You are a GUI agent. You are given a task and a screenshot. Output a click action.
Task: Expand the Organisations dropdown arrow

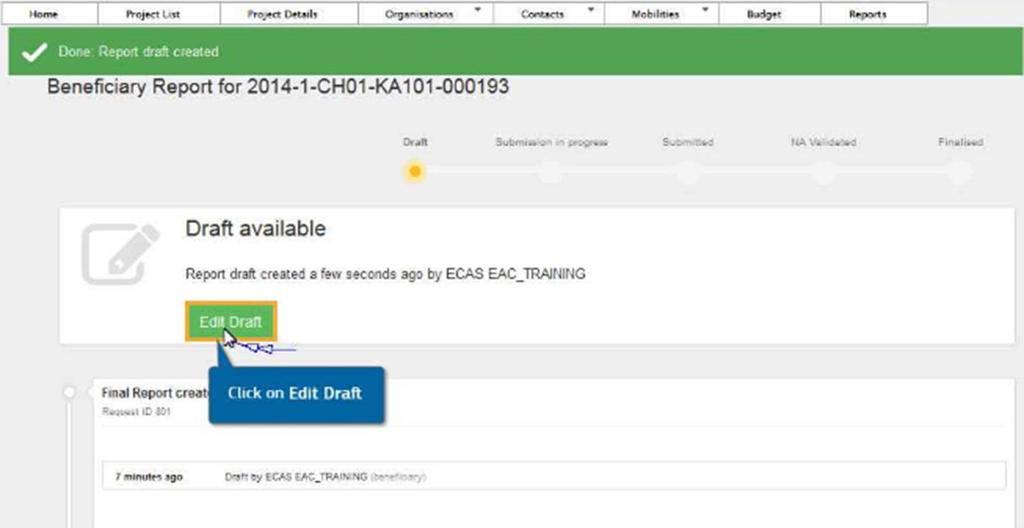[x=477, y=10]
